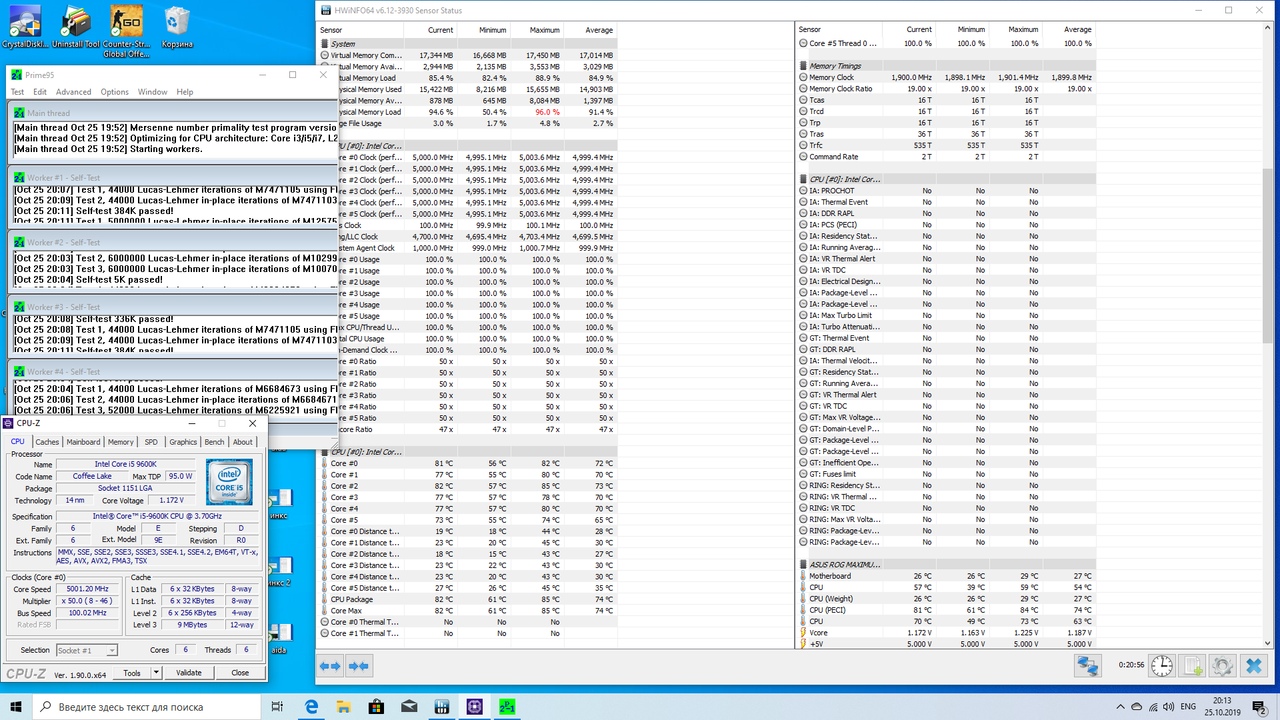This screenshot has width=1280, height=720.
Task: Select the GT: Fuses limit sensor row
Action: pos(947,474)
